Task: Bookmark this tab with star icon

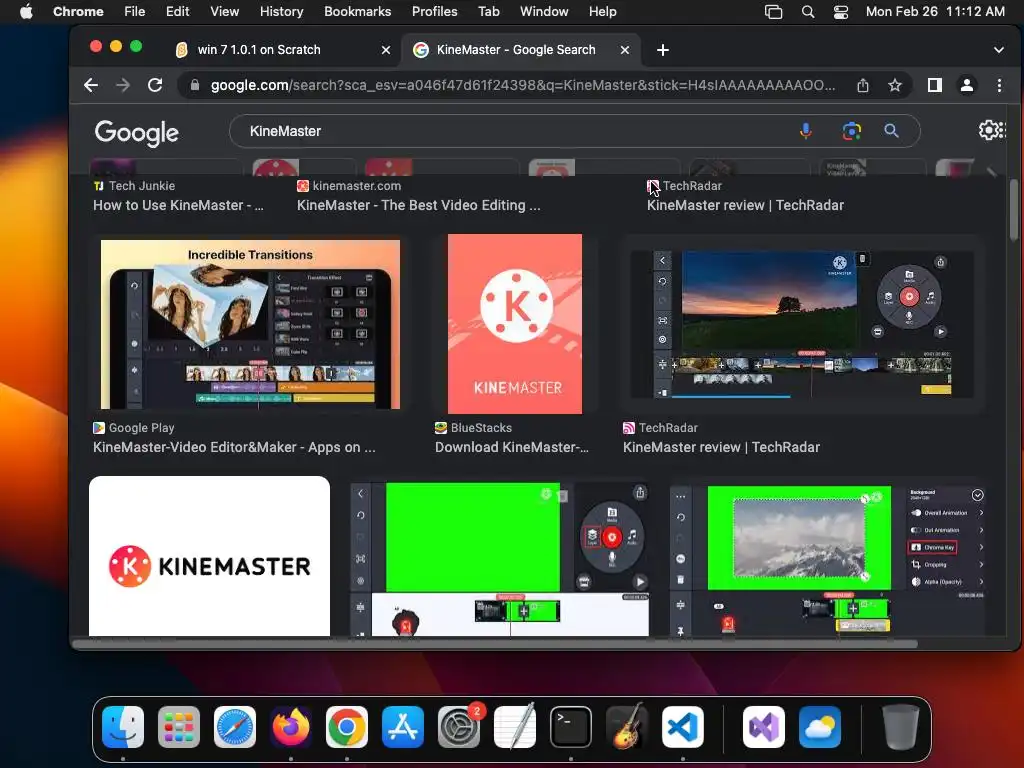Action: click(895, 86)
